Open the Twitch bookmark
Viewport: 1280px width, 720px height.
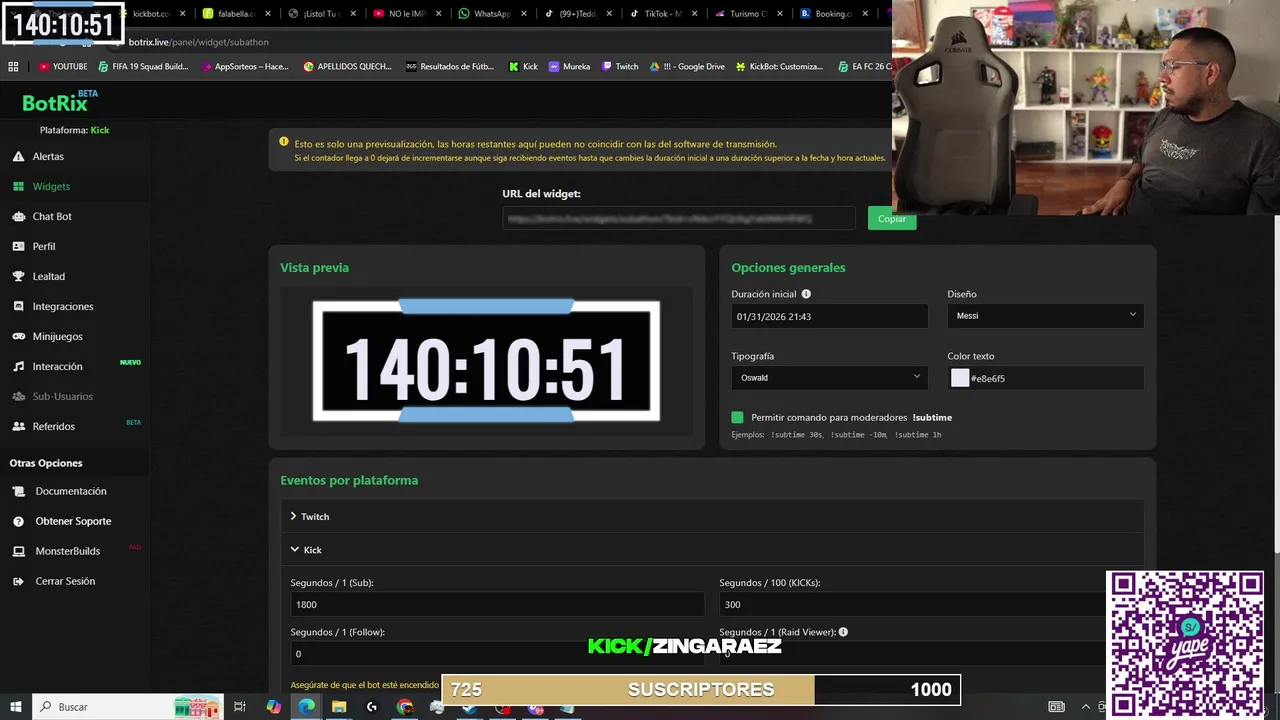point(620,66)
